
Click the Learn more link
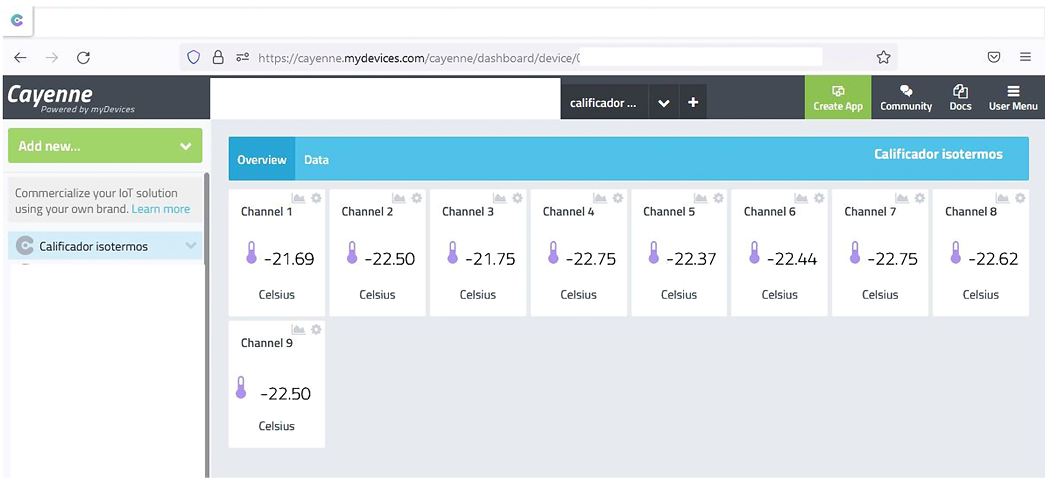(x=161, y=209)
